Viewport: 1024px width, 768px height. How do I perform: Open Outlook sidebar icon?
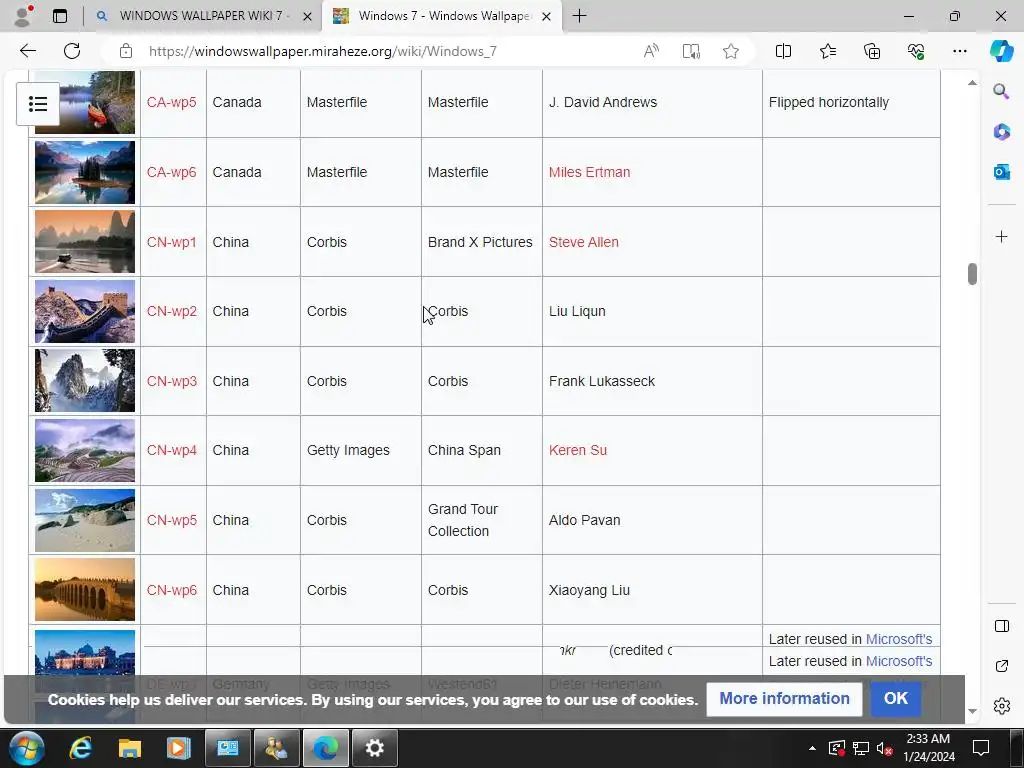pos(1001,172)
